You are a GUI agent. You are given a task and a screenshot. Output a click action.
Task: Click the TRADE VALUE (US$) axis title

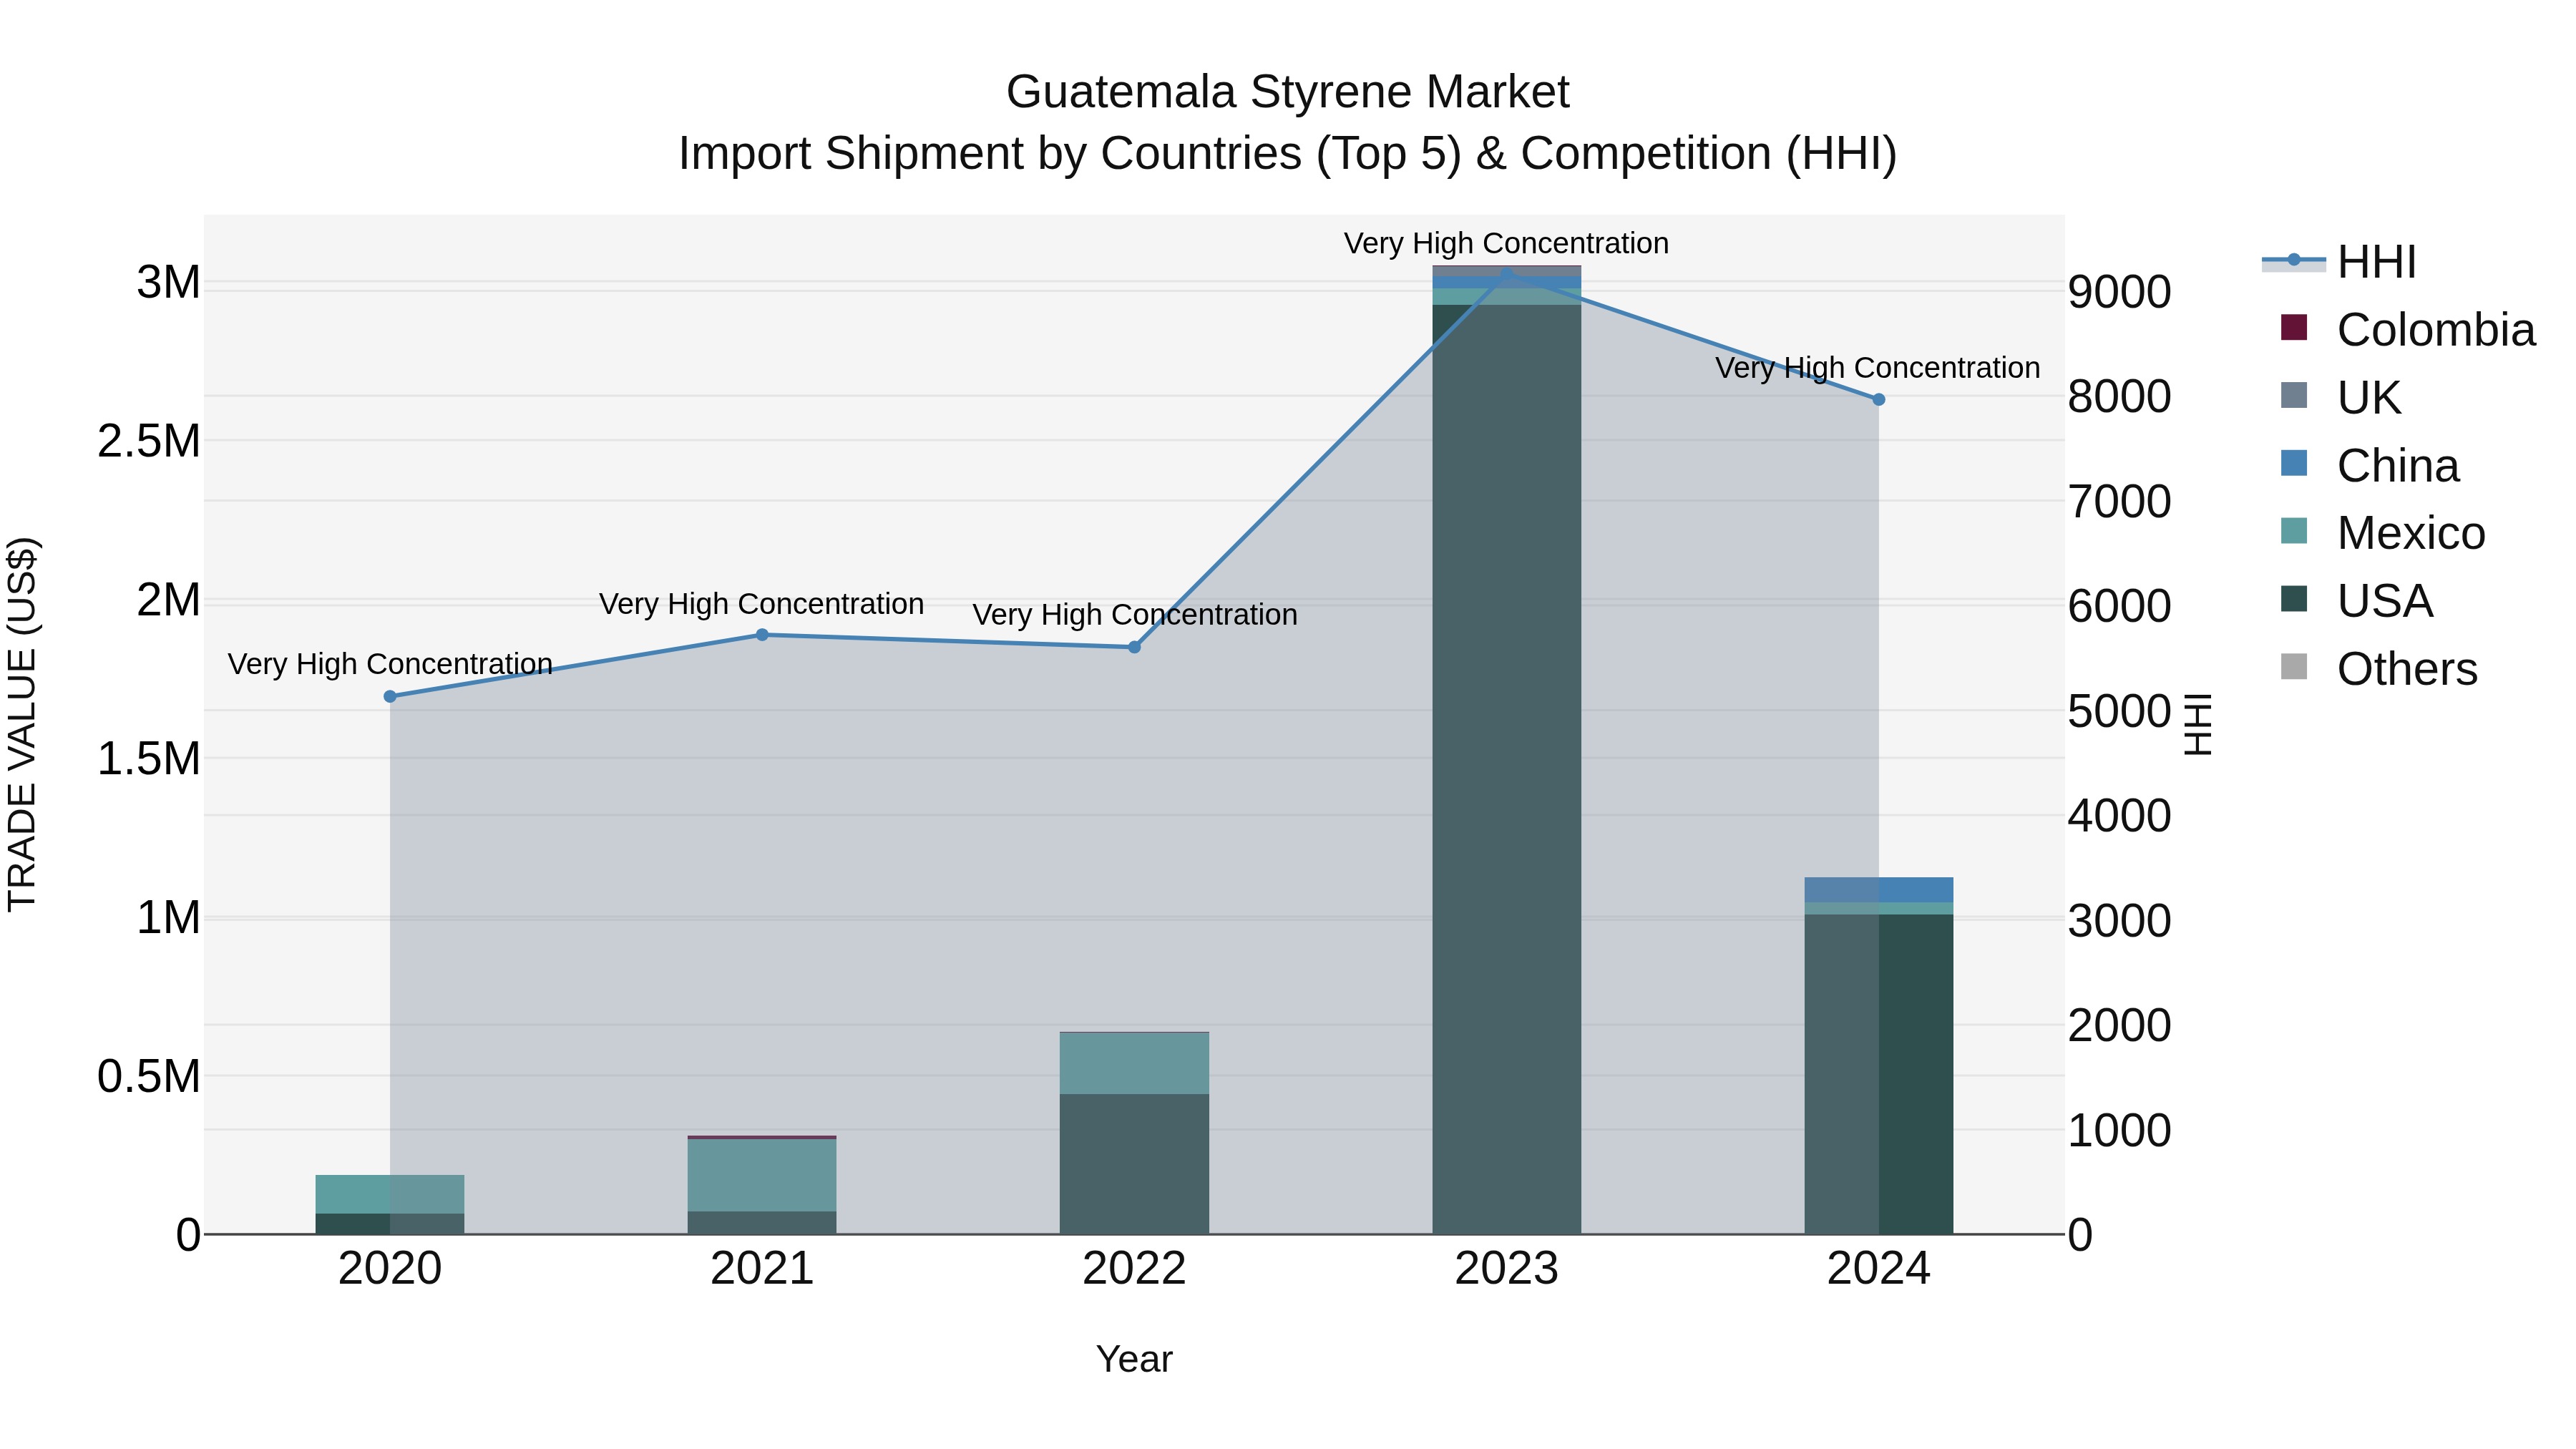(22, 724)
